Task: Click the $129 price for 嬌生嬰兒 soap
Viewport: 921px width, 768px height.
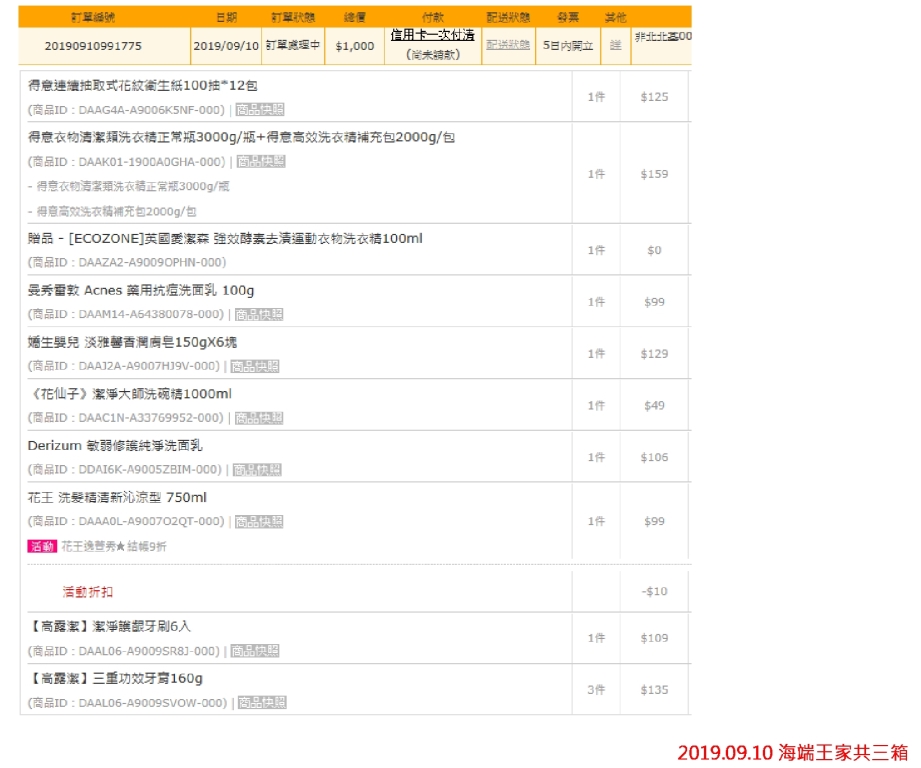Action: tap(654, 353)
